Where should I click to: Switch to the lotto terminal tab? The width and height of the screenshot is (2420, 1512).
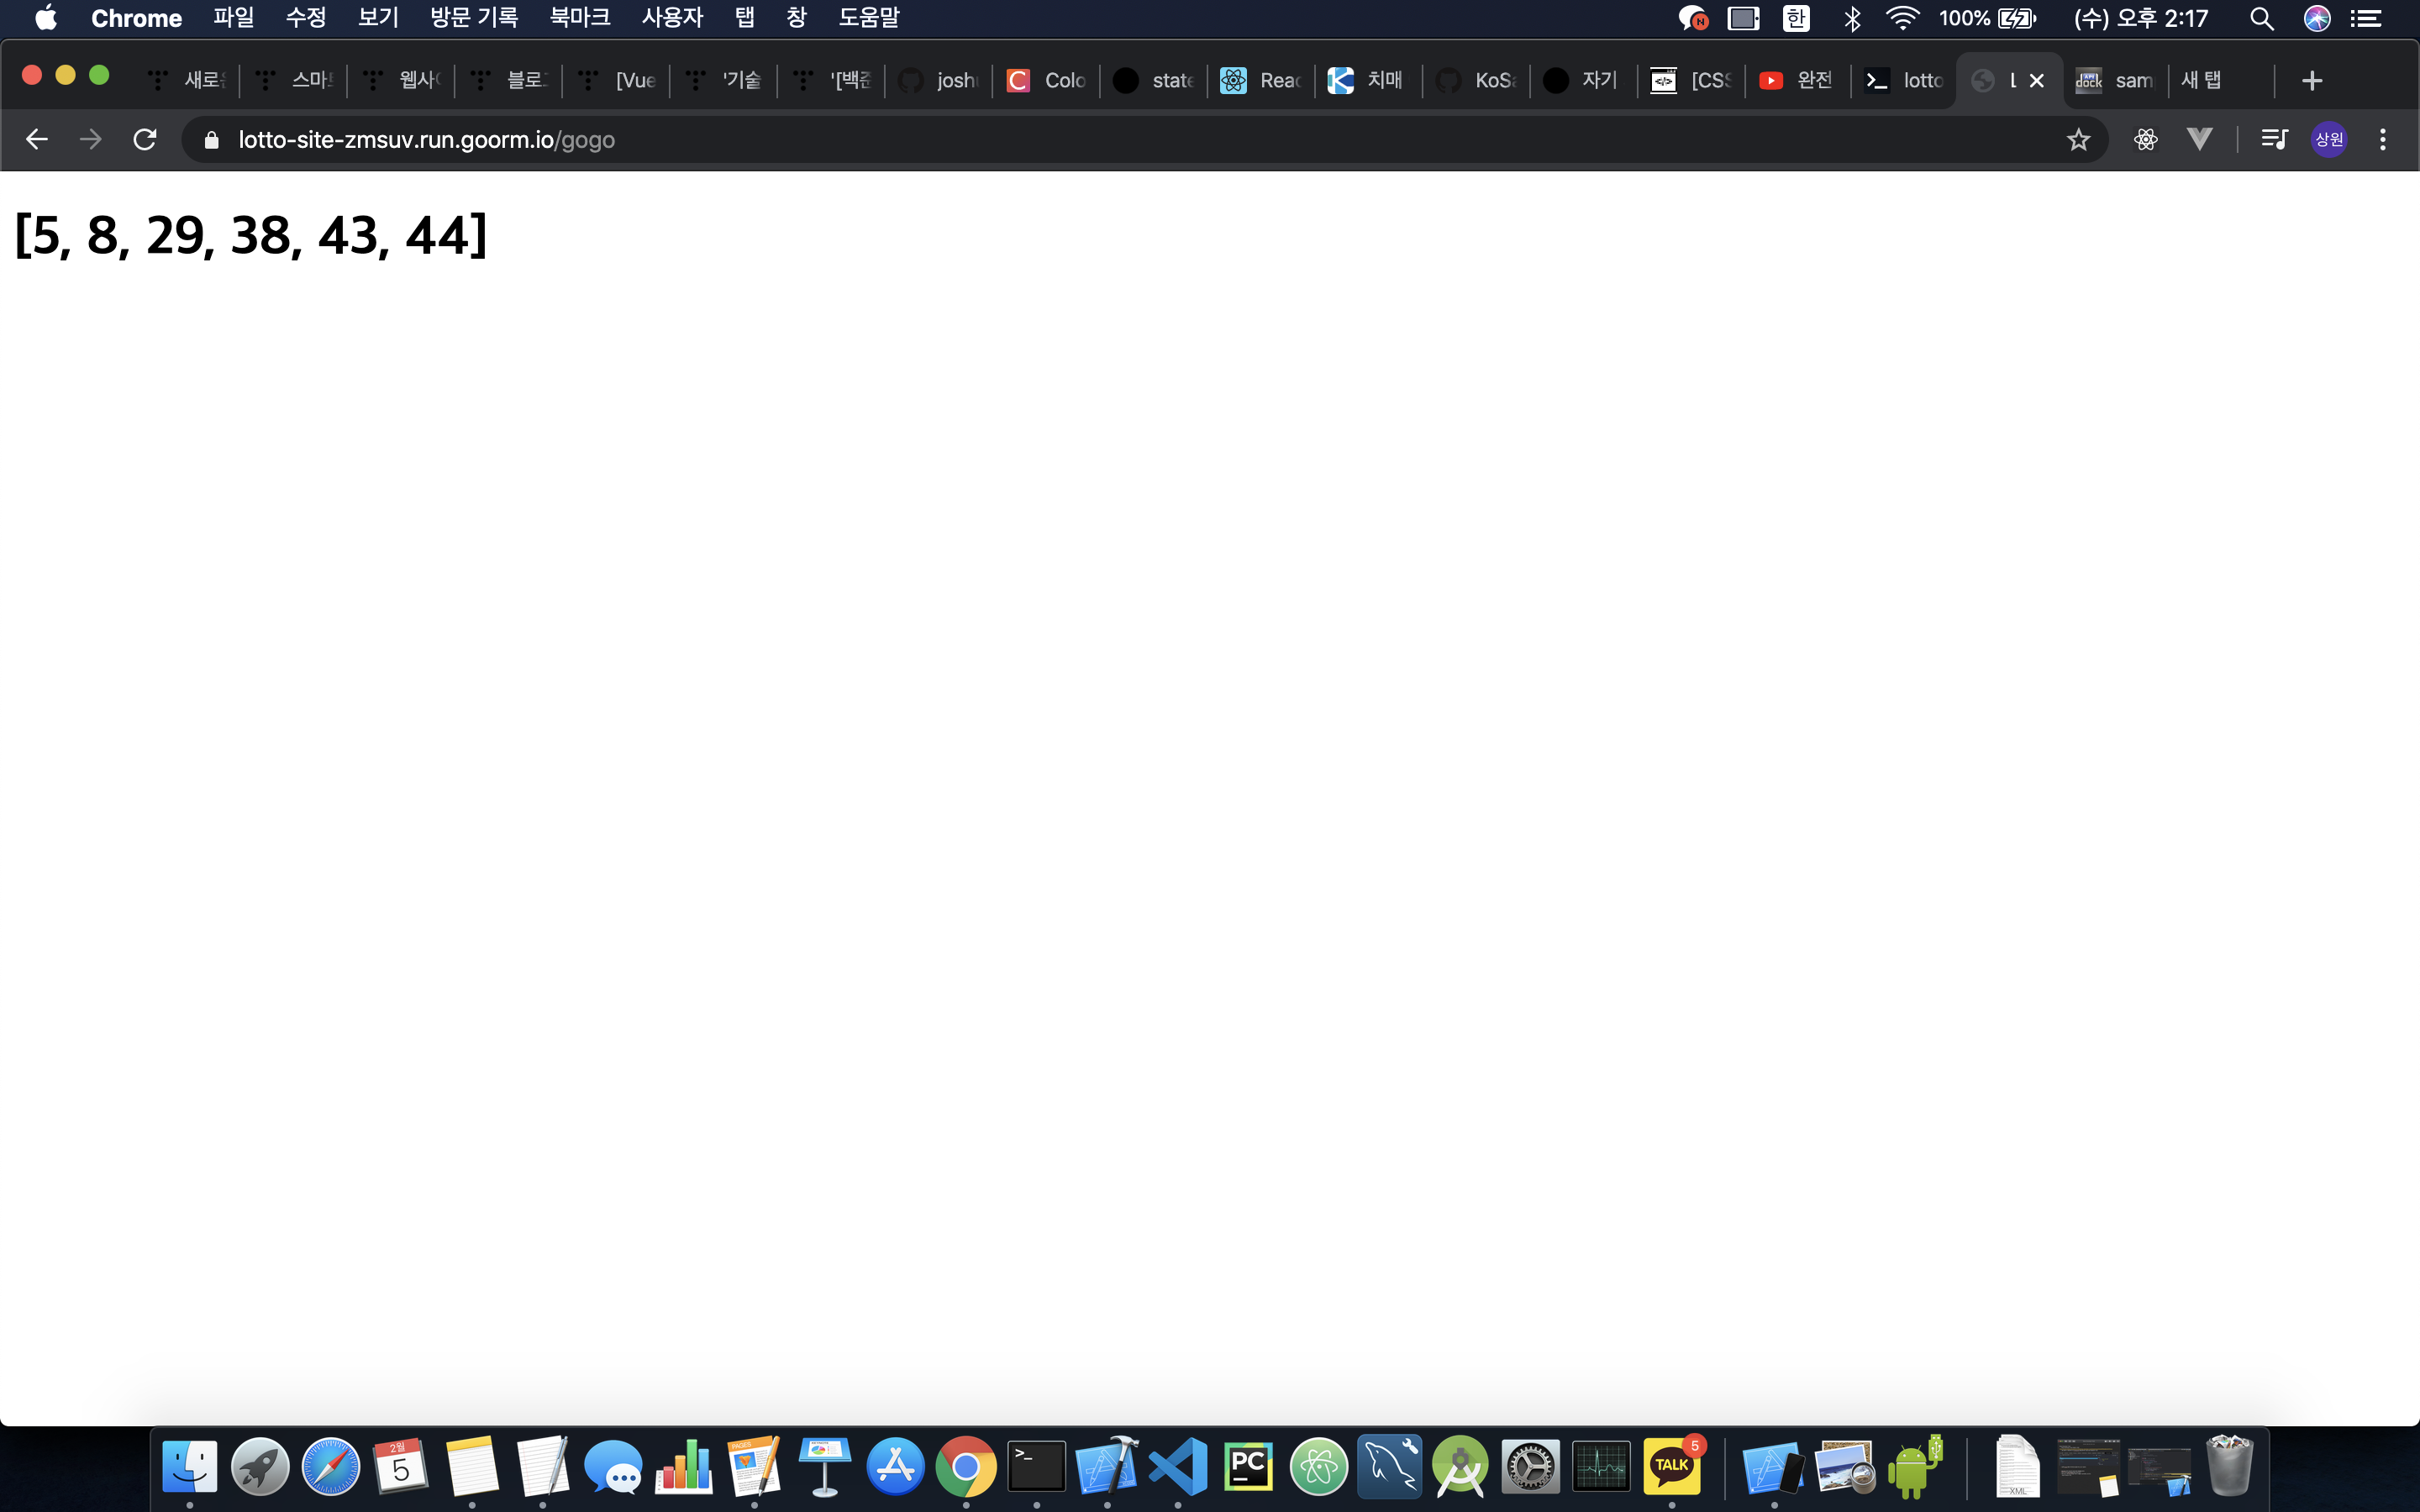(1904, 80)
